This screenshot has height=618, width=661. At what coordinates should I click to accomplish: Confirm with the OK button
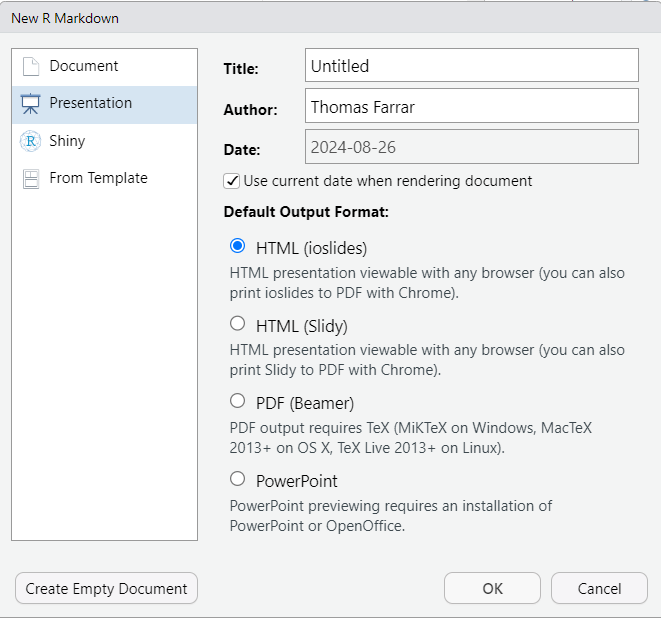tap(492, 588)
